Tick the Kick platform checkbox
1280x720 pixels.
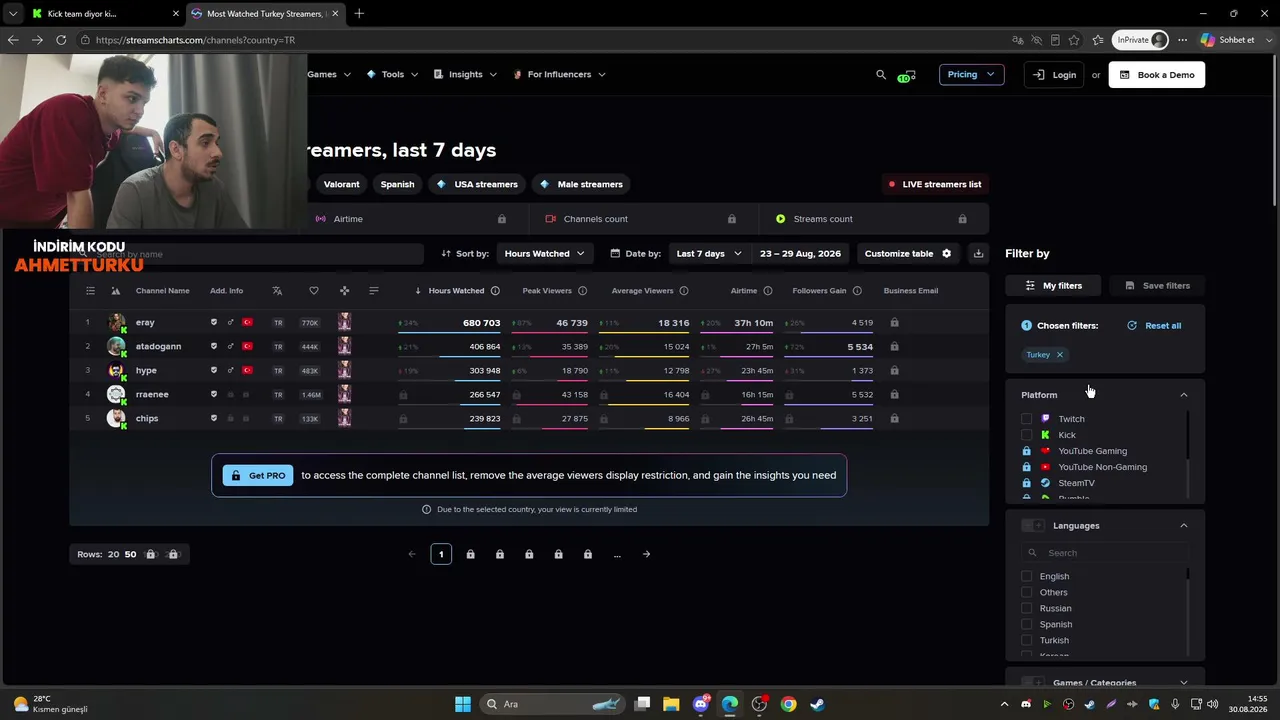[1026, 435]
